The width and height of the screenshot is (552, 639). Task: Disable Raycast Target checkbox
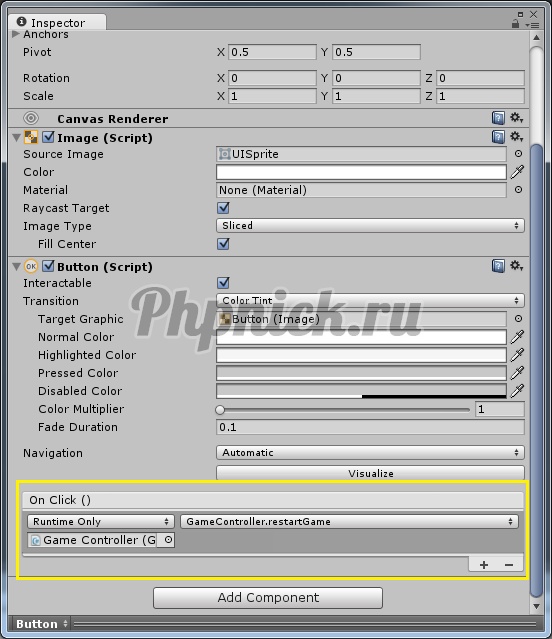(223, 208)
